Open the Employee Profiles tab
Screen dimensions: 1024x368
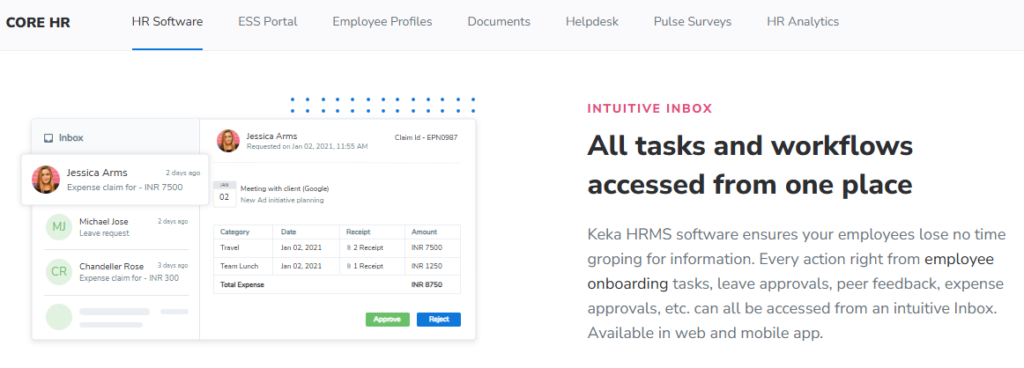382,22
